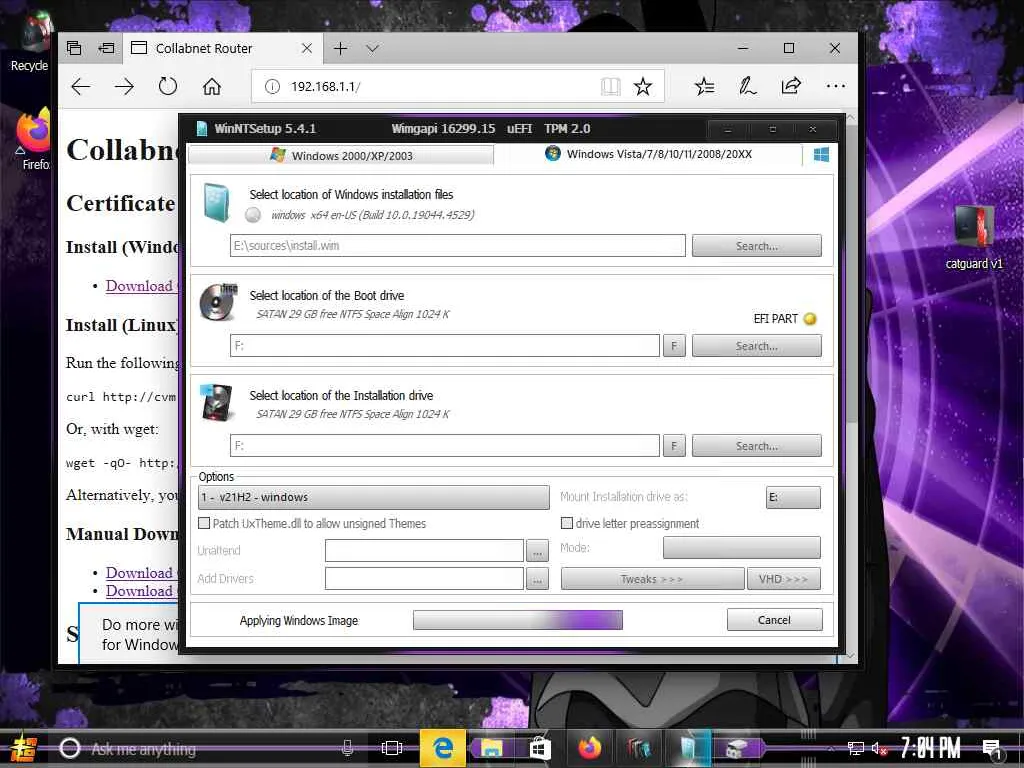Open Edge web notes pen

point(748,86)
